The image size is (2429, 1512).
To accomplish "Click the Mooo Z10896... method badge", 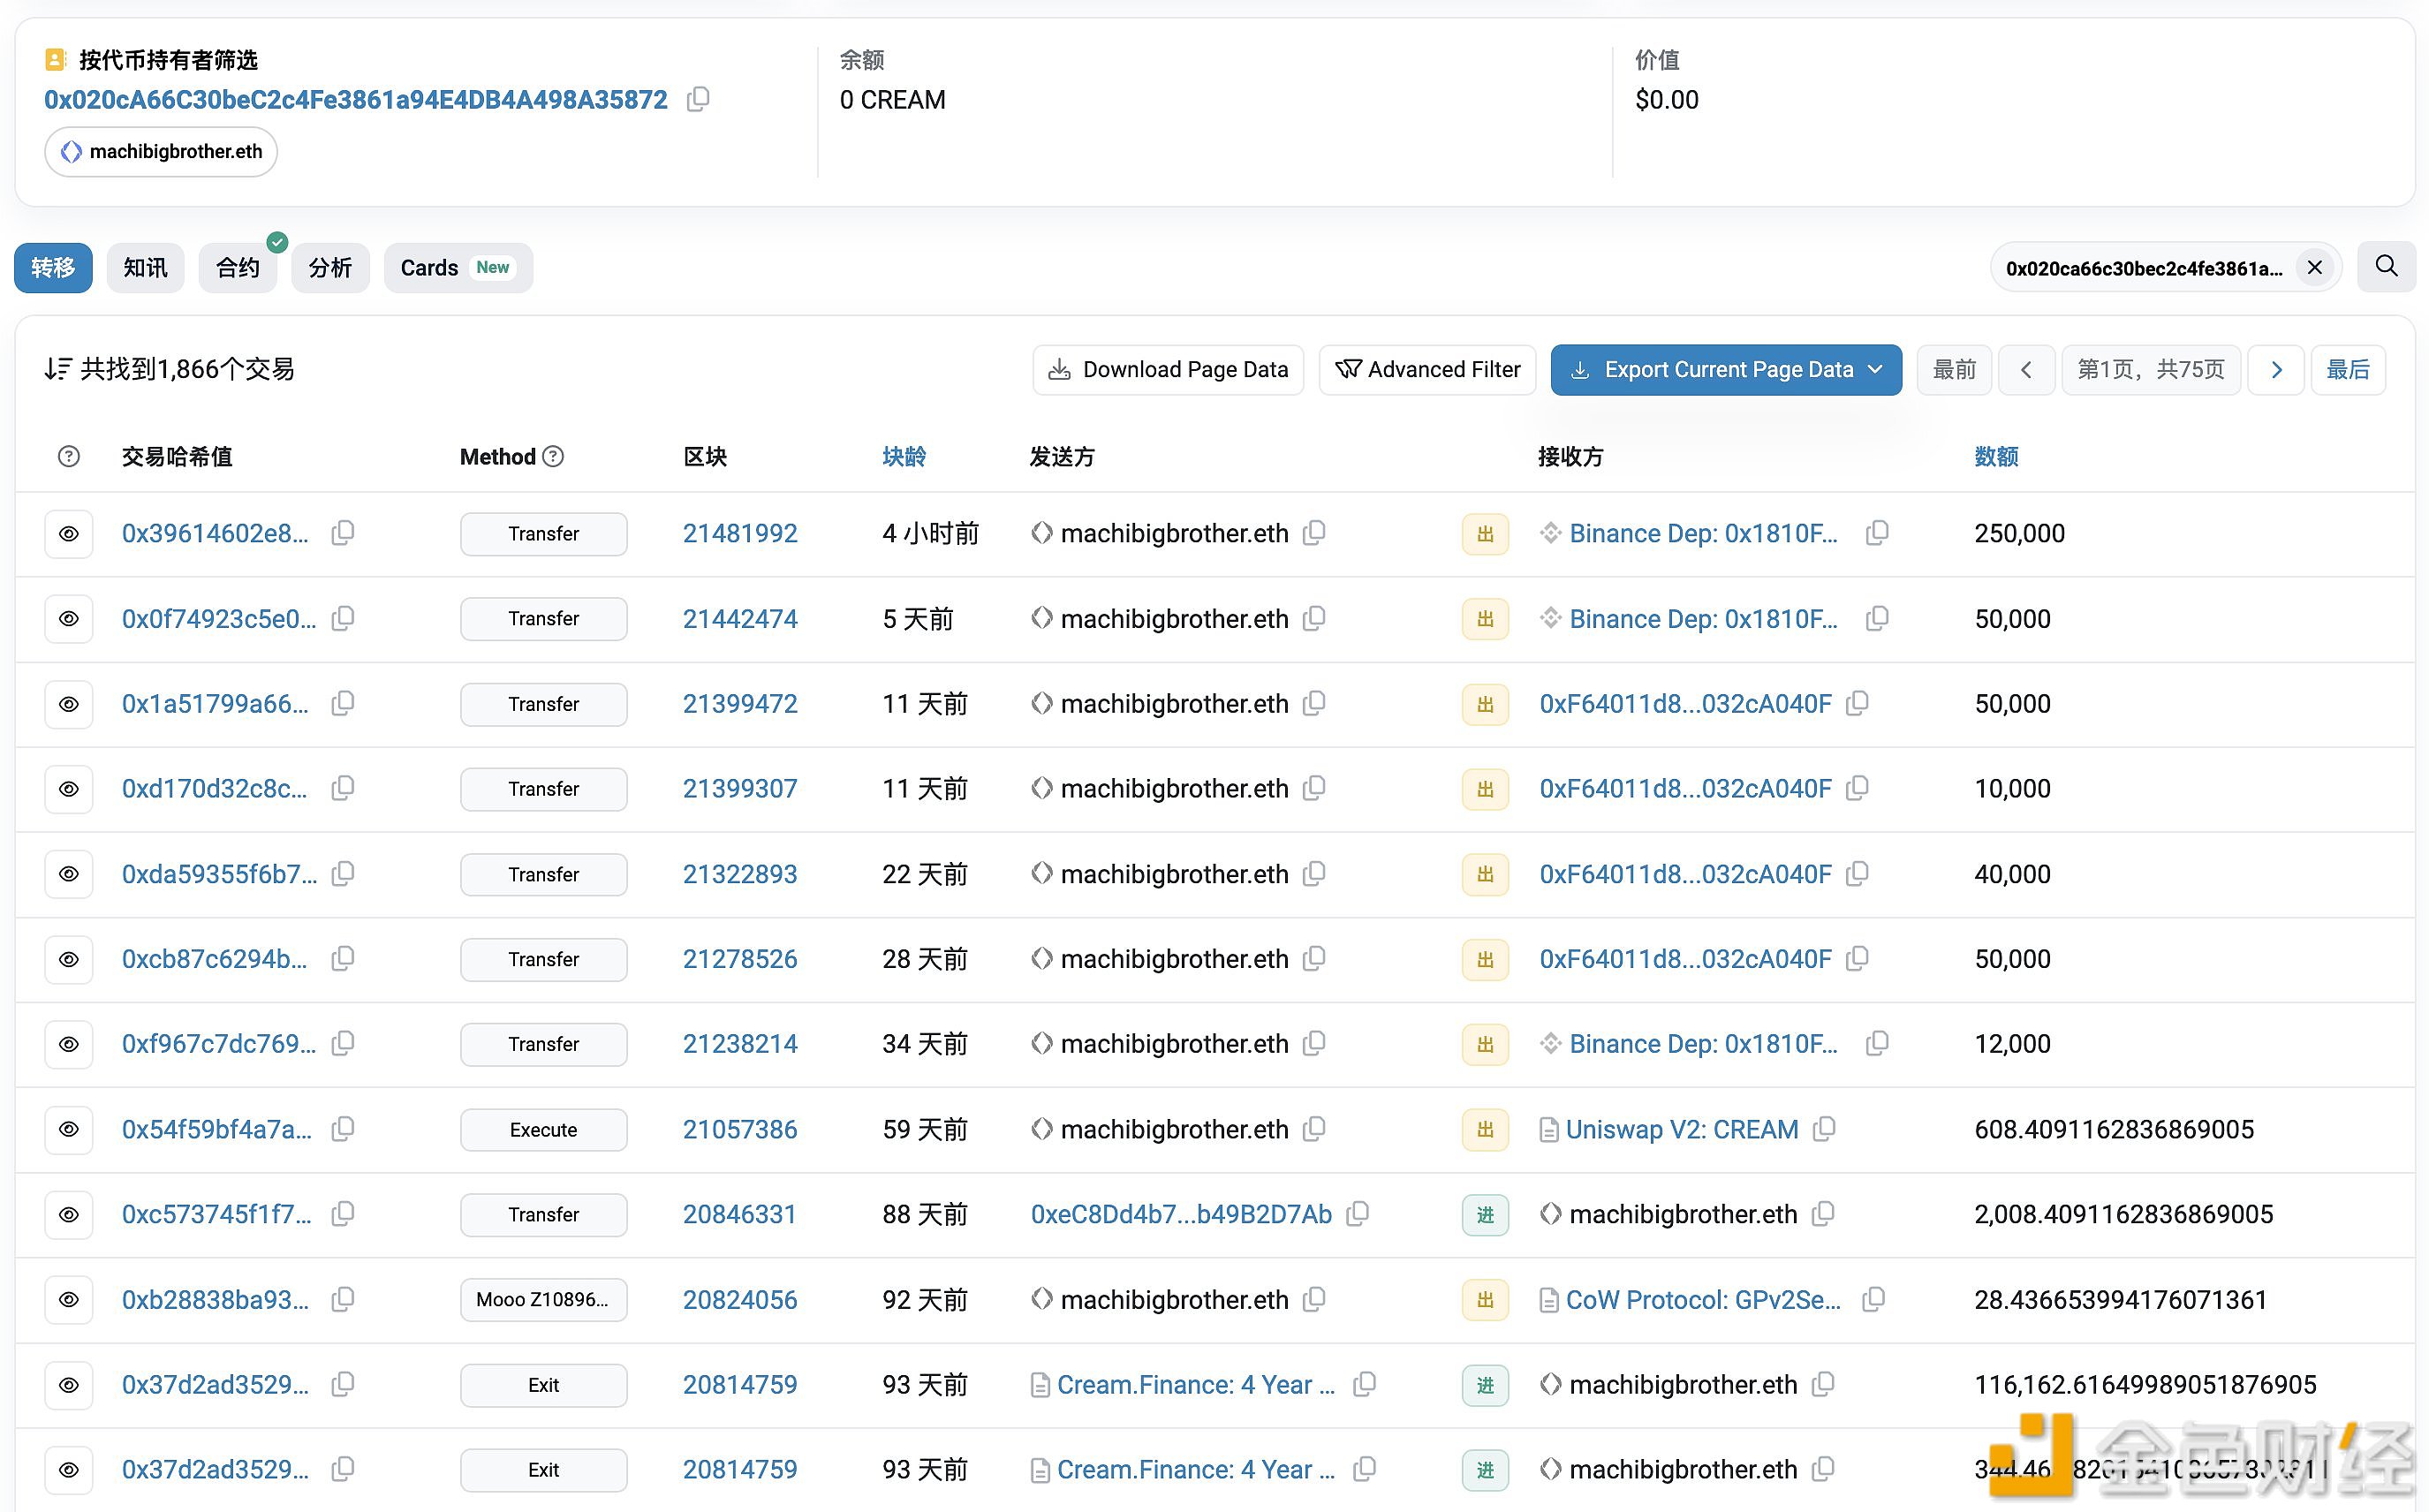I will coord(544,1299).
